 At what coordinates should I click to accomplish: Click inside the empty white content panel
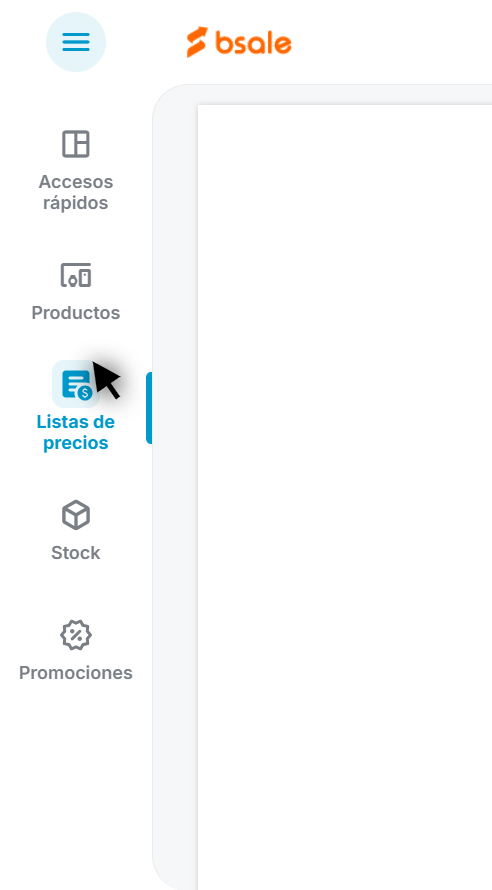pos(344,497)
